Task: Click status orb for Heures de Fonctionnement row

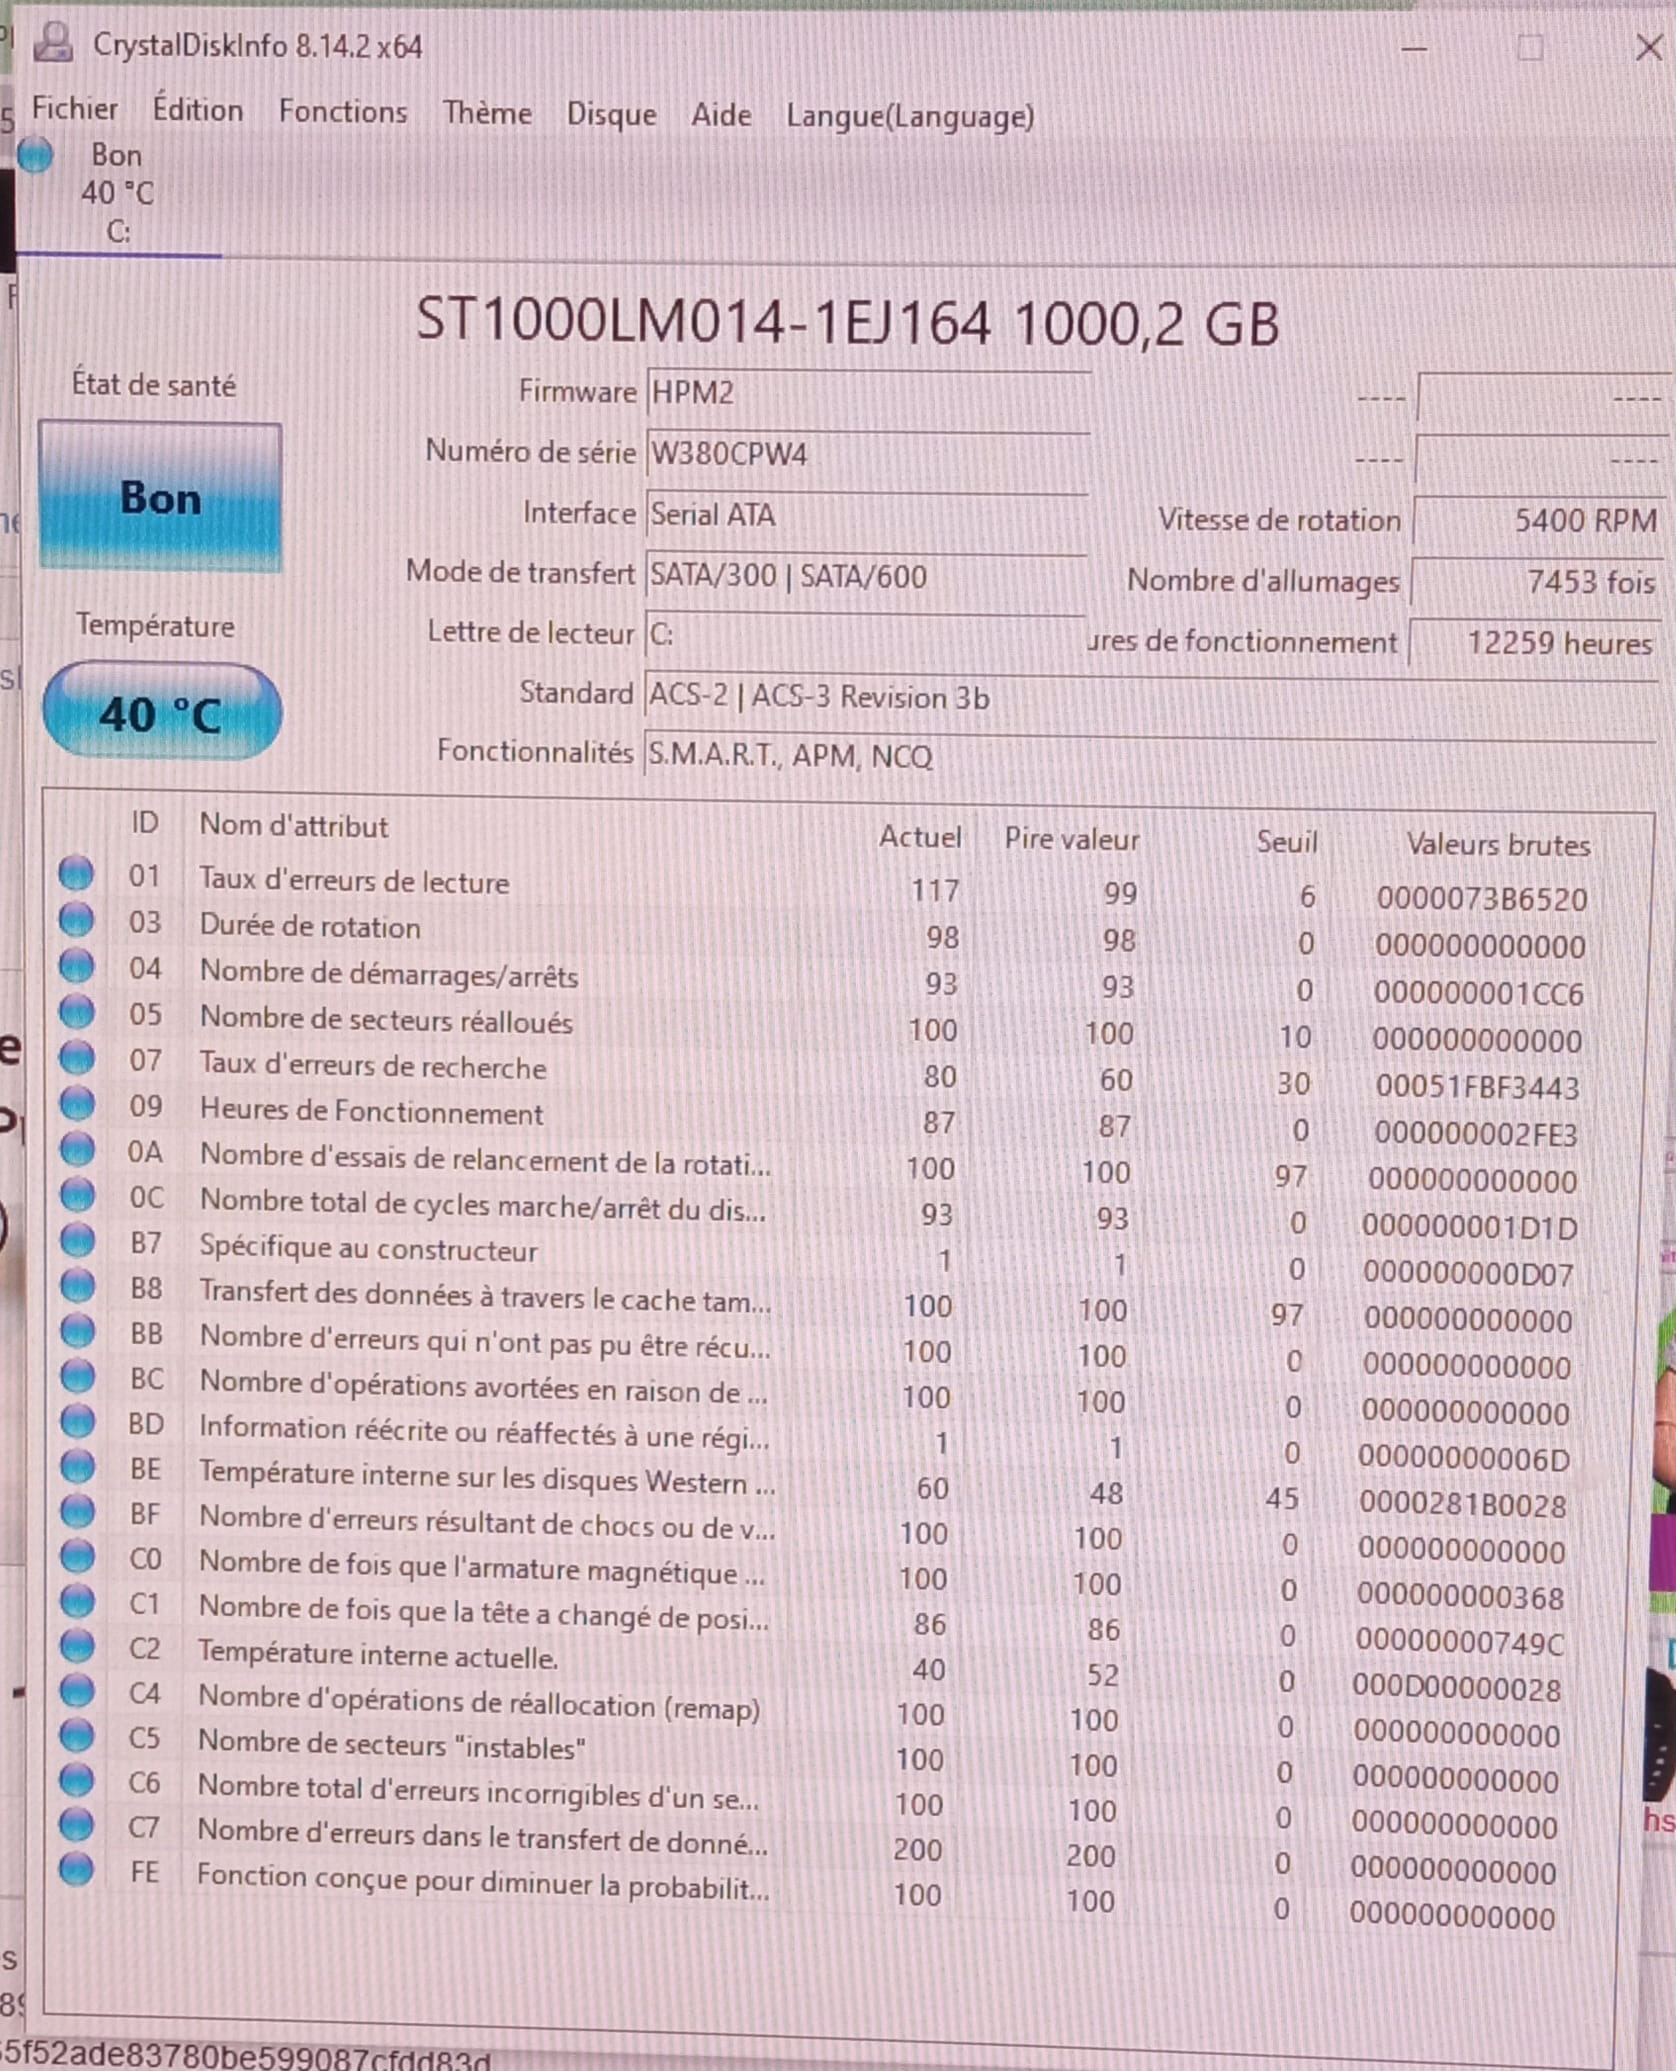Action: (x=76, y=1104)
